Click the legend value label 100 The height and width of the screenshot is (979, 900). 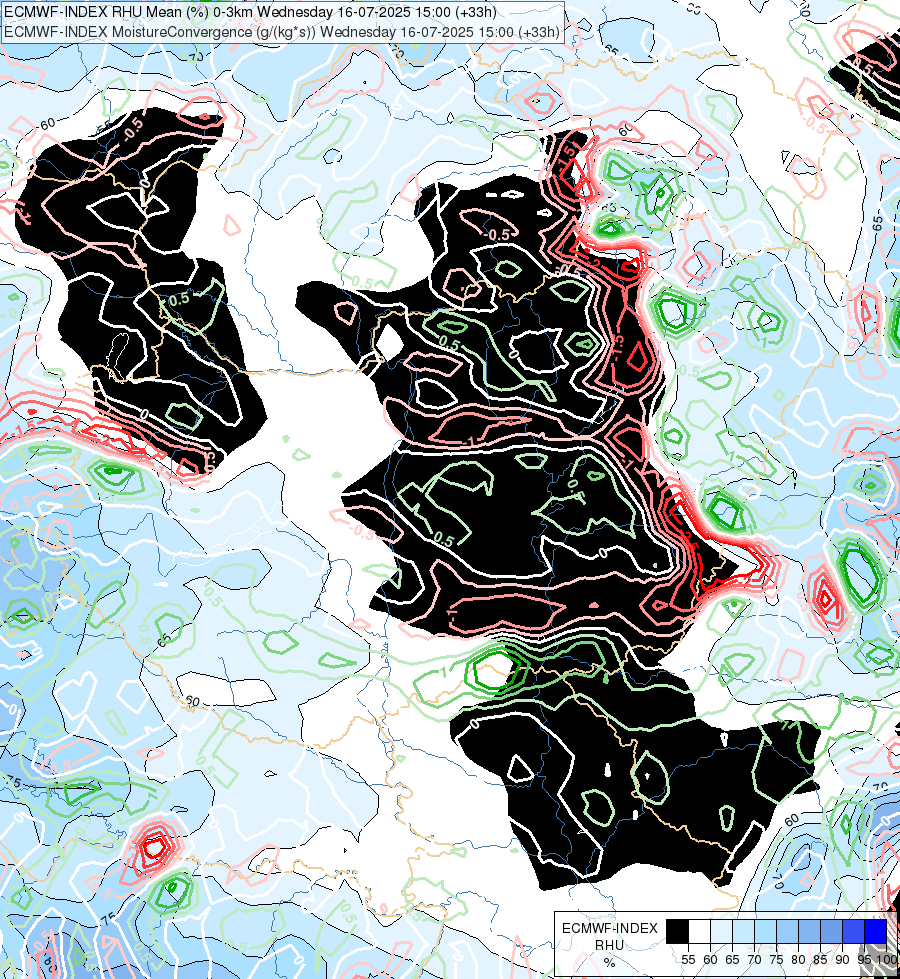pos(886,960)
